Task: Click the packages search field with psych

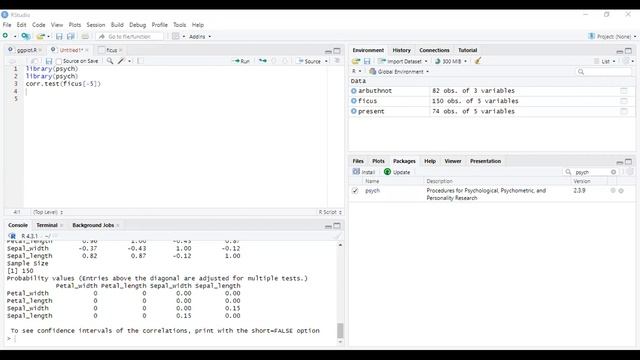Action: pos(590,172)
